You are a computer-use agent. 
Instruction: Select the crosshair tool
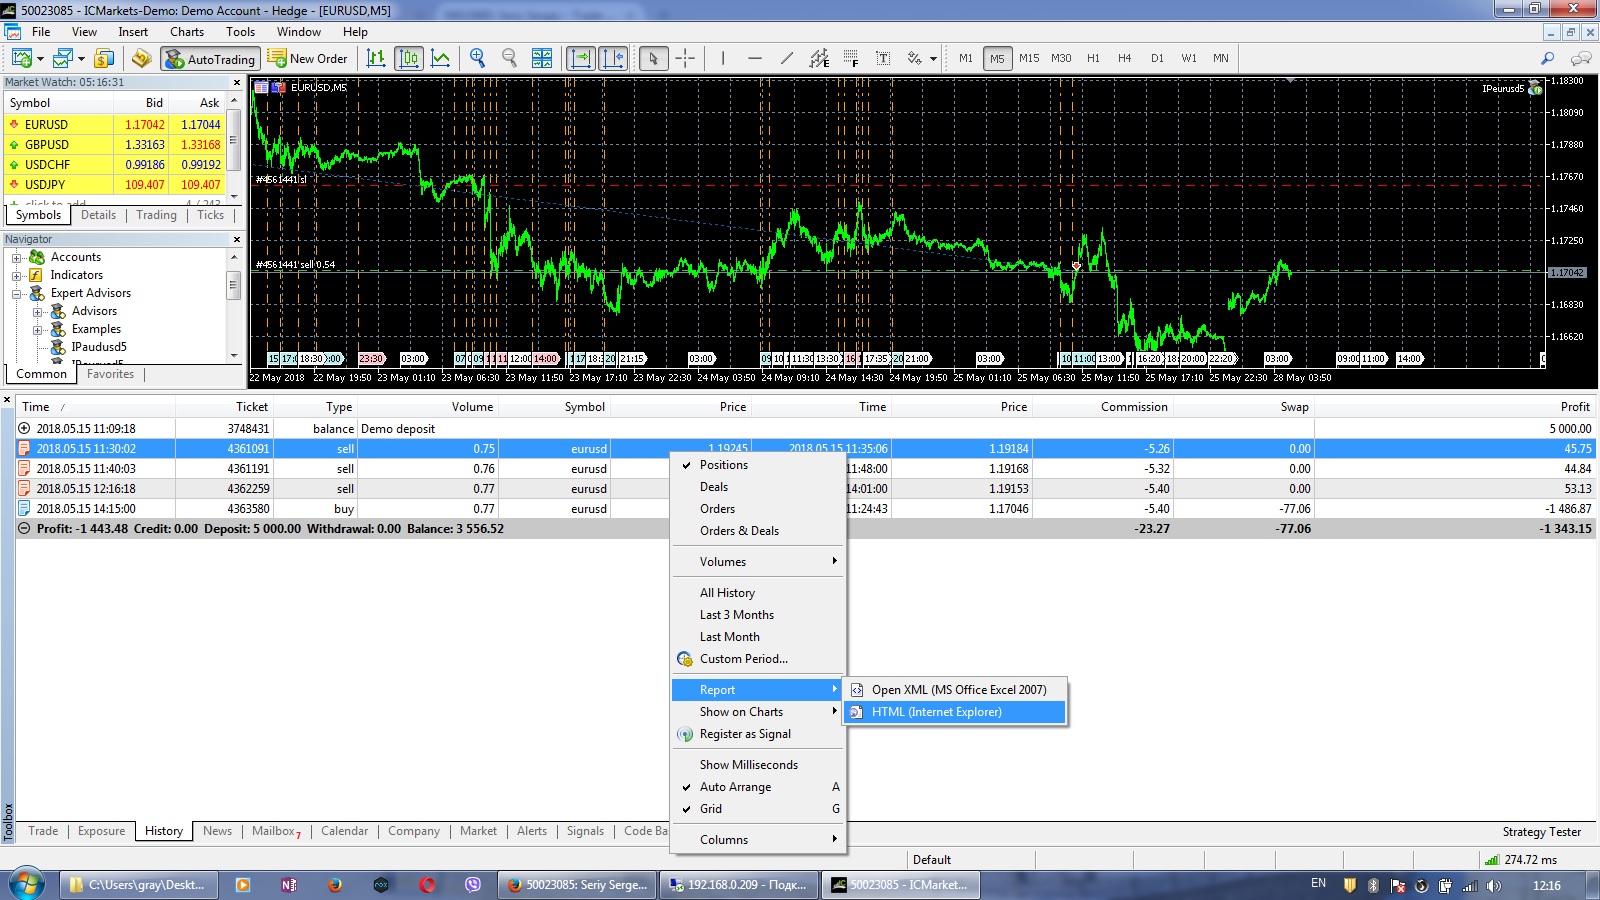pyautogui.click(x=685, y=58)
